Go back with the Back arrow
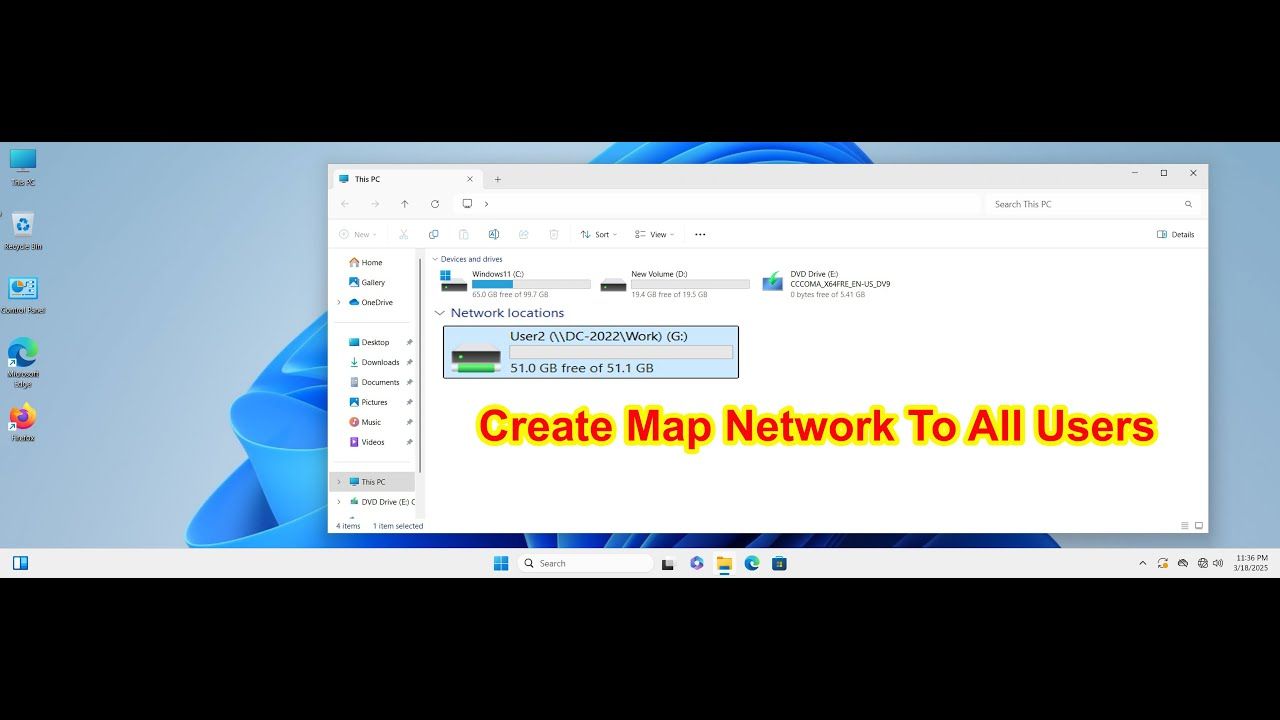The image size is (1280, 720). (345, 204)
